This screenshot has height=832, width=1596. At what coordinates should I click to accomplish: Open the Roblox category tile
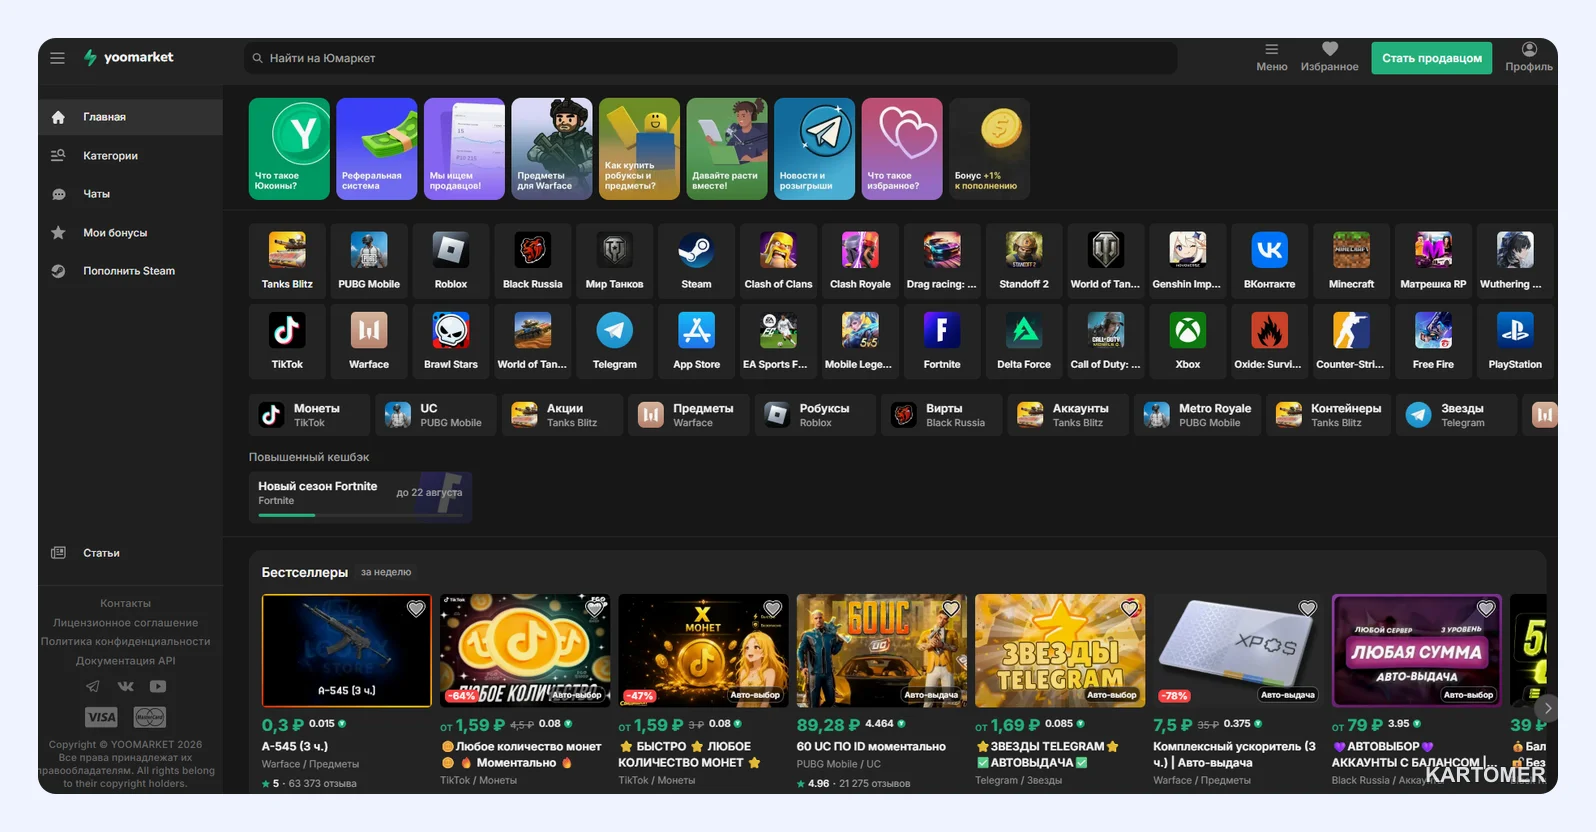[x=451, y=260]
